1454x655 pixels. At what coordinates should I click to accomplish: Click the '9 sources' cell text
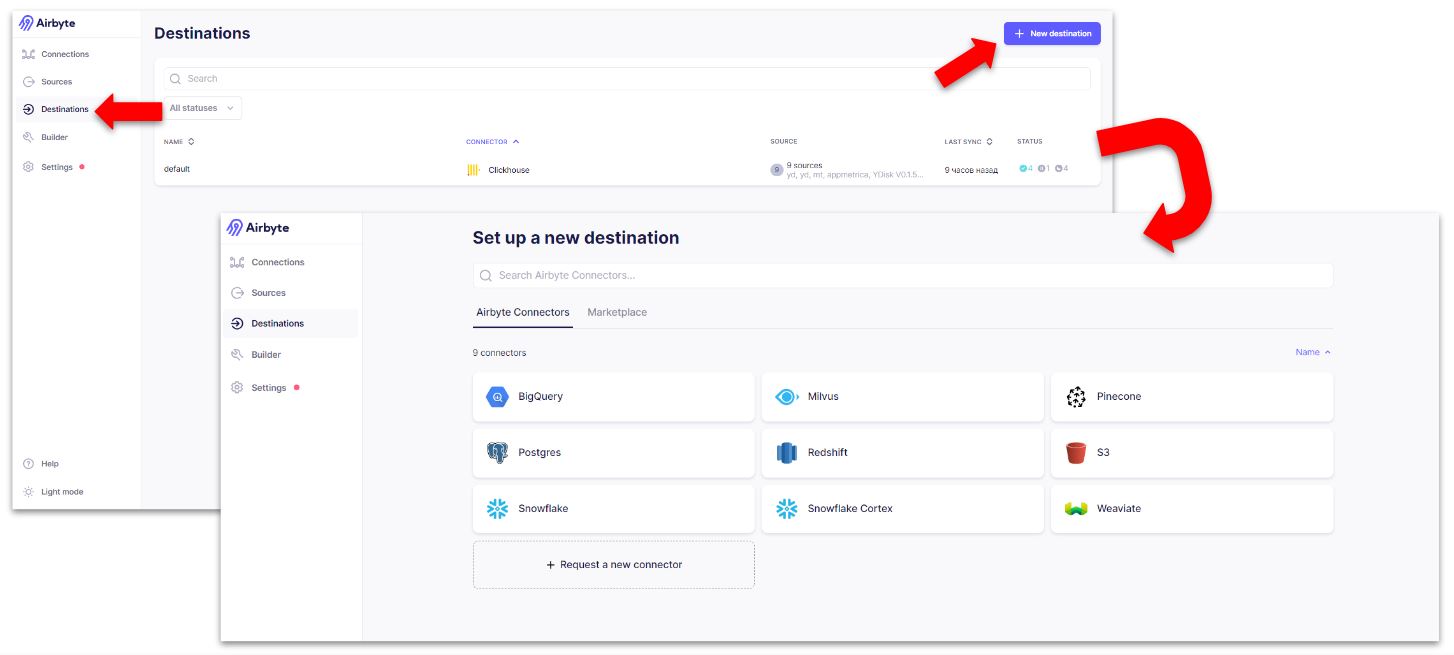pyautogui.click(x=805, y=165)
